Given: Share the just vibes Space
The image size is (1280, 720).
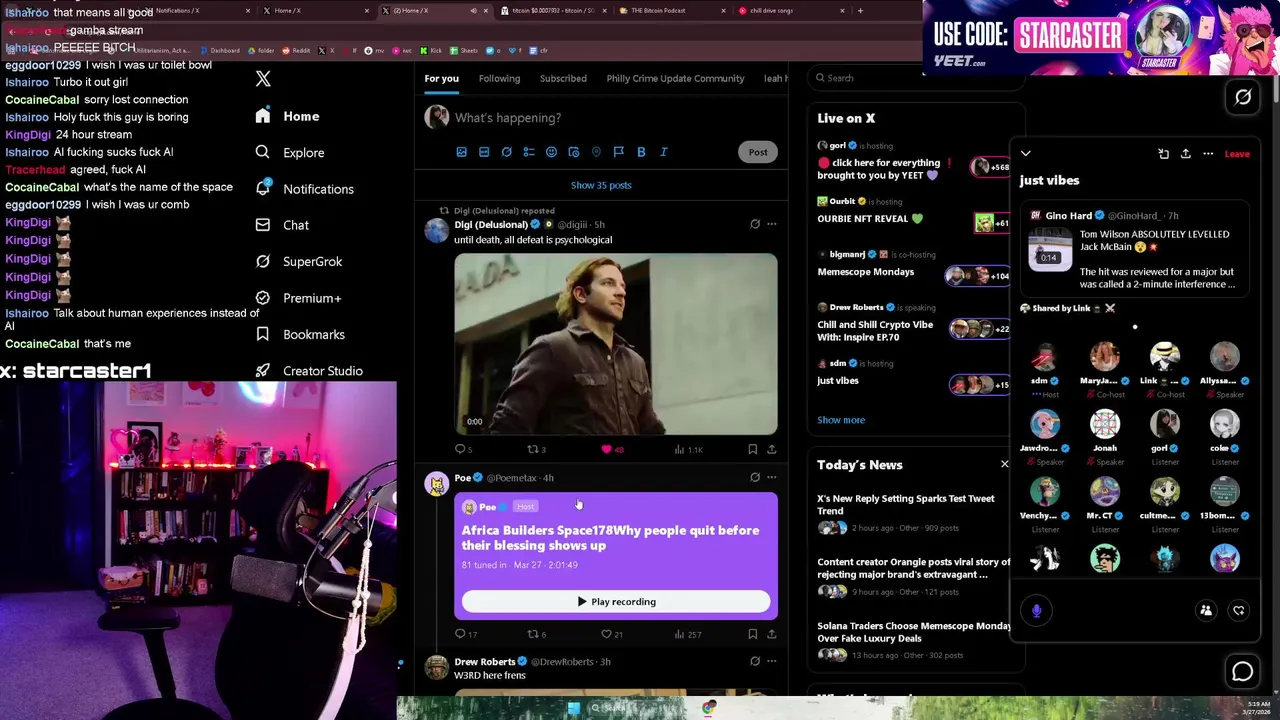Looking at the screenshot, I should point(1185,154).
